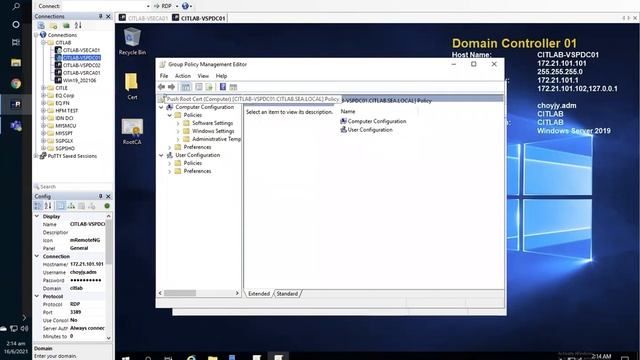Select CITLAB-VSPDC02 in the Connections tree
The image size is (640, 360).
coord(81,65)
